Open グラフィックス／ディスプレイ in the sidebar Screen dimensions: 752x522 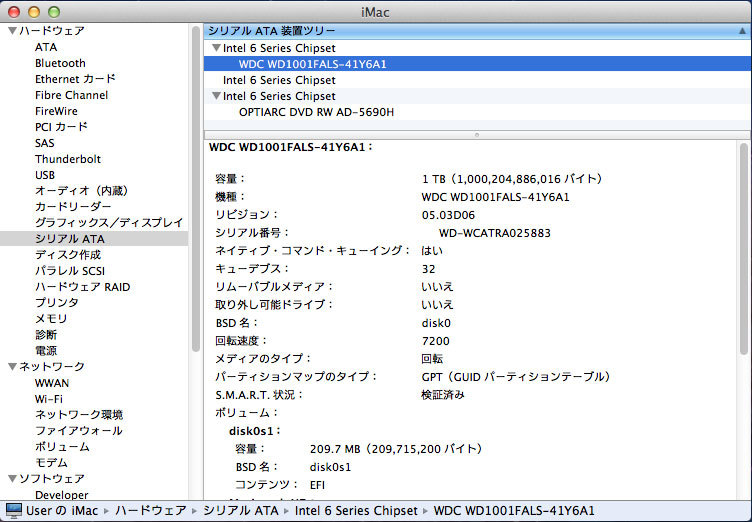point(109,223)
